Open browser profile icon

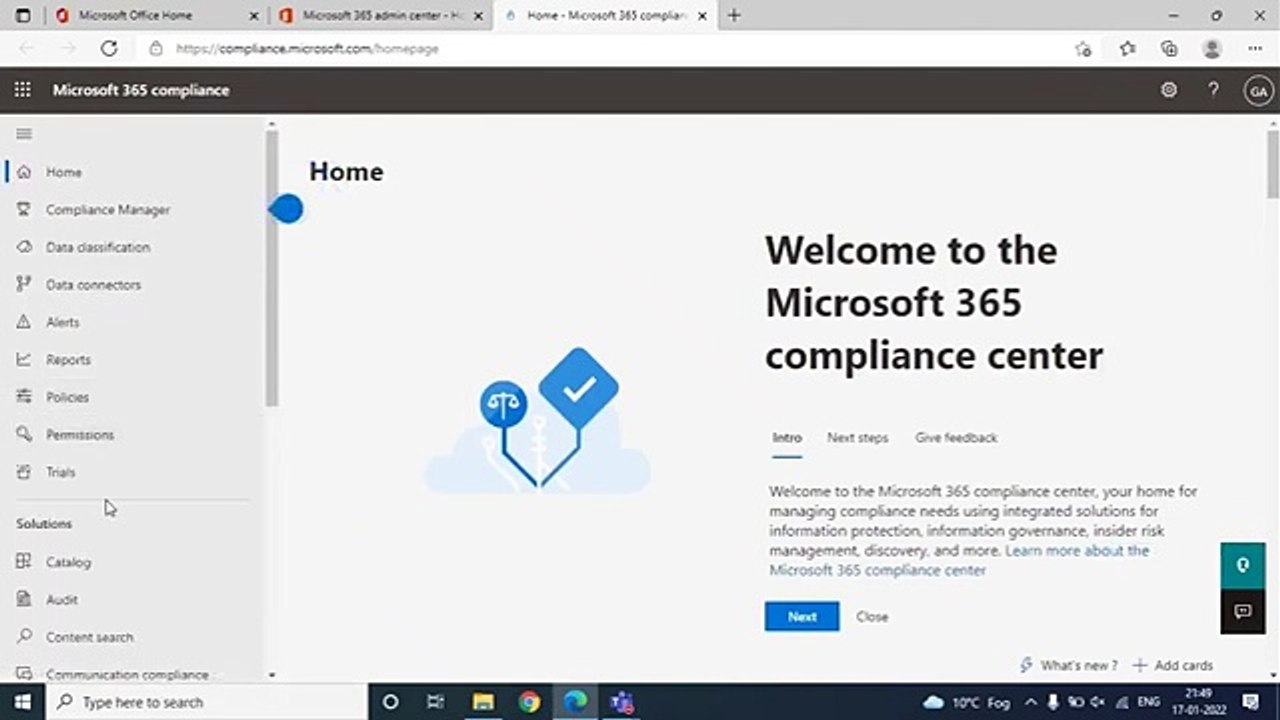click(x=1212, y=48)
